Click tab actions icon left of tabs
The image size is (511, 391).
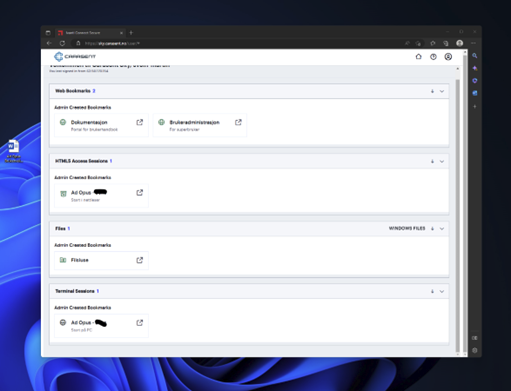point(48,33)
